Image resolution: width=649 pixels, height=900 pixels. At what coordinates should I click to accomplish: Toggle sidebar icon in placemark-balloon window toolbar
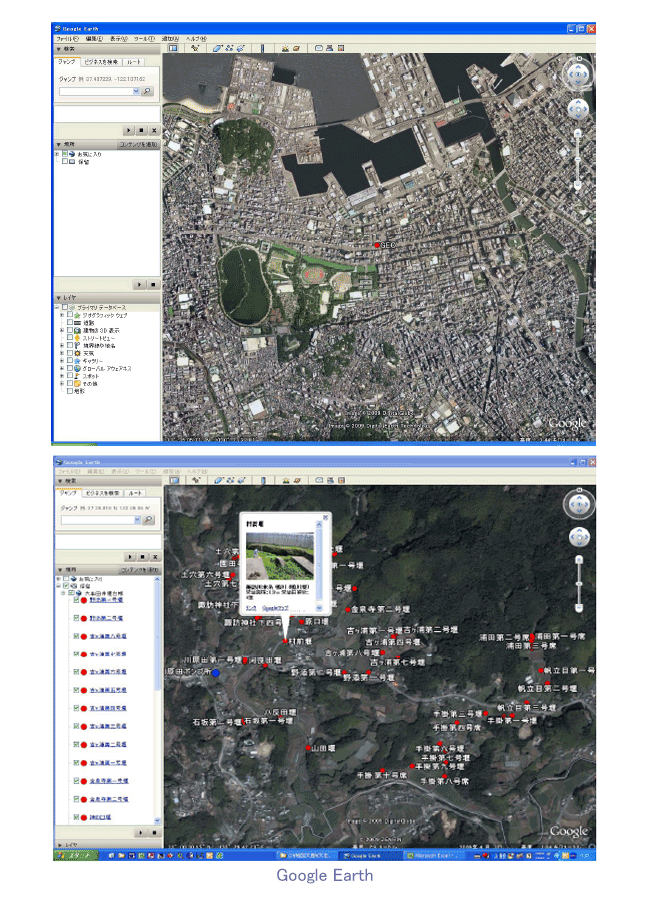174,480
